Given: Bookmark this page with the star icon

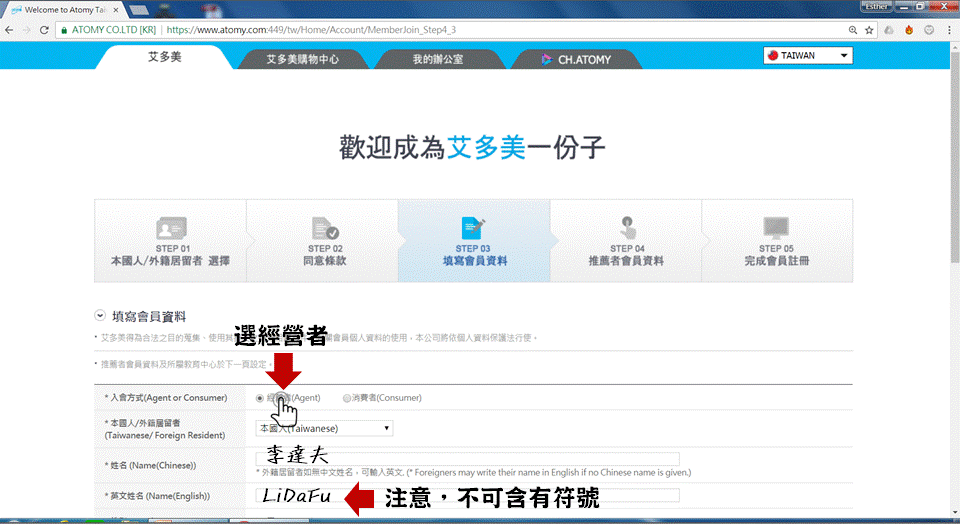Looking at the screenshot, I should pos(869,30).
